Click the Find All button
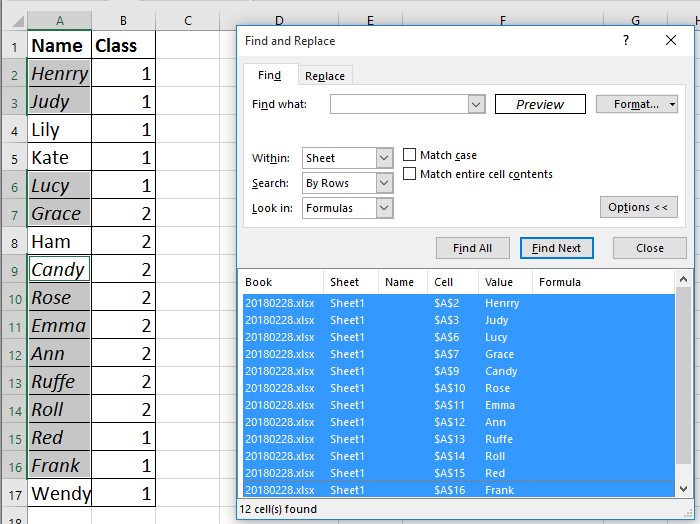The height and width of the screenshot is (524, 700). click(472, 248)
